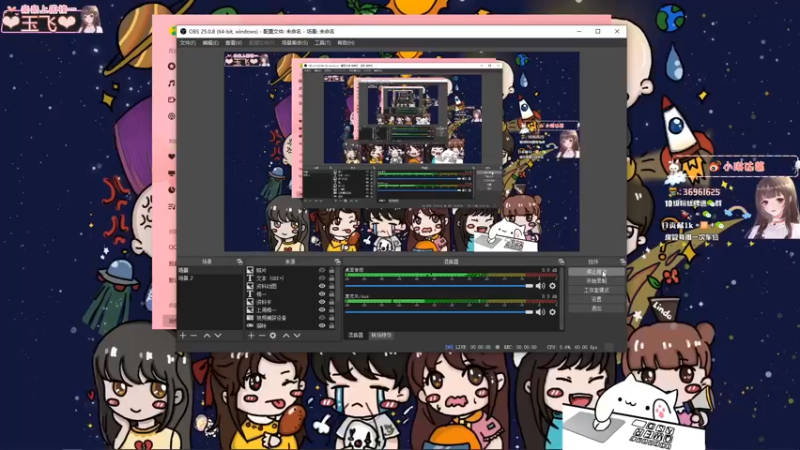This screenshot has height=450, width=800.
Task: Mute the 桌面音频 channel speaker icon
Action: tap(540, 286)
